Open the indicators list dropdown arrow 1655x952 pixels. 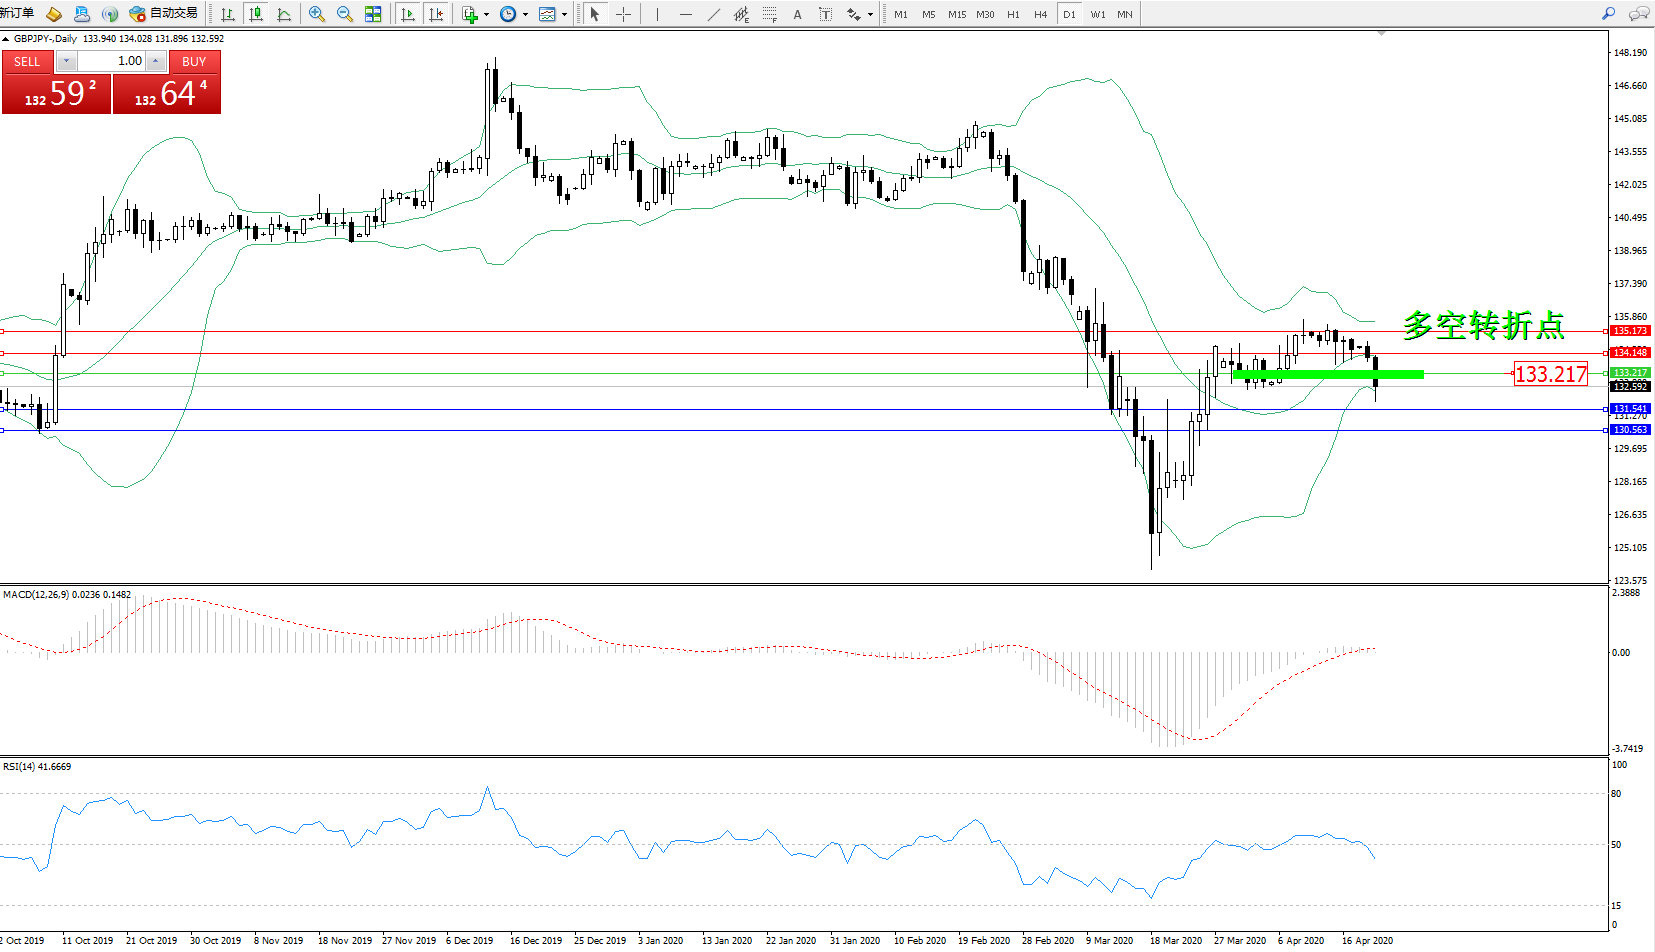pyautogui.click(x=486, y=14)
